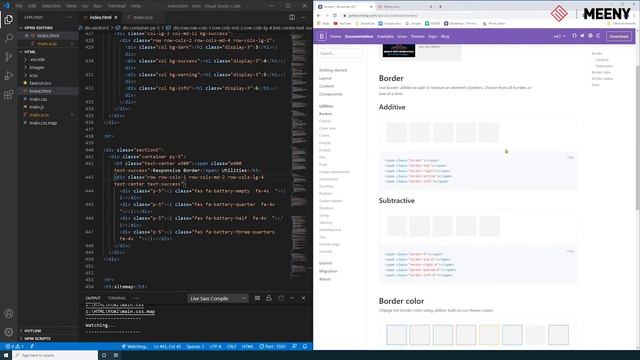Open main.css.map in the Explorer tree
Viewport: 640px width, 360px height.
pos(43,123)
